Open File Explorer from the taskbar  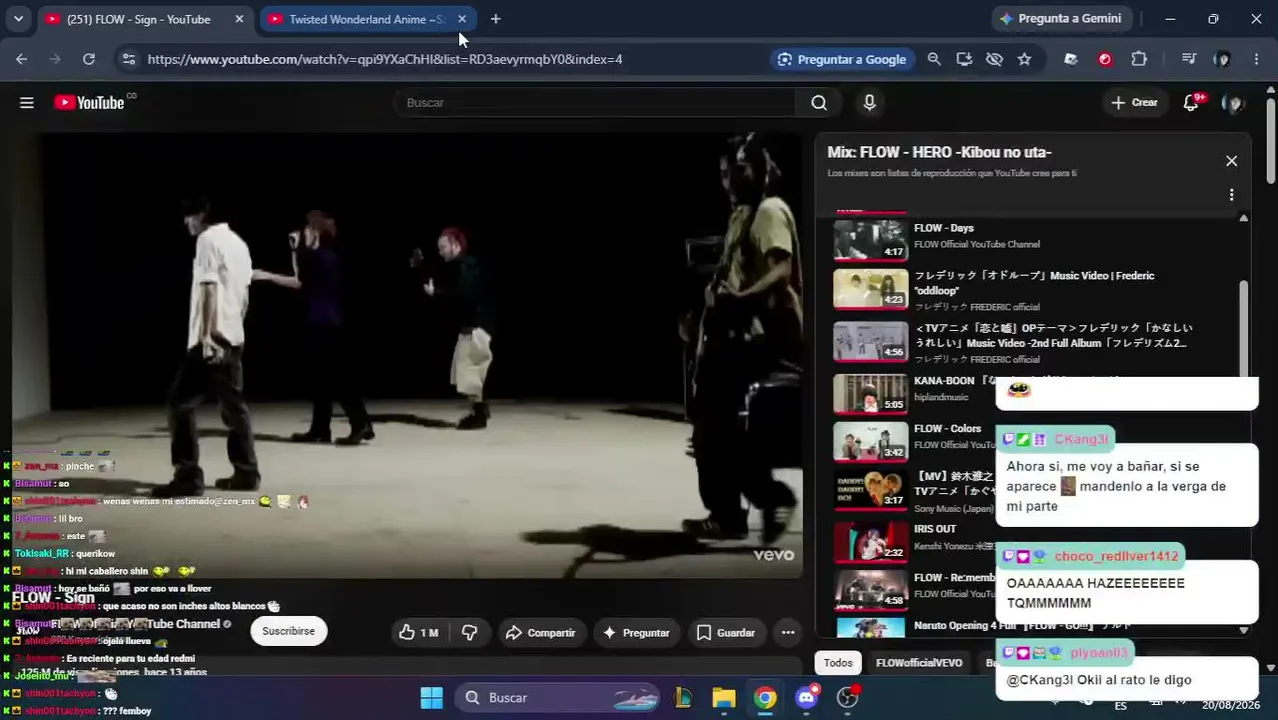point(723,697)
